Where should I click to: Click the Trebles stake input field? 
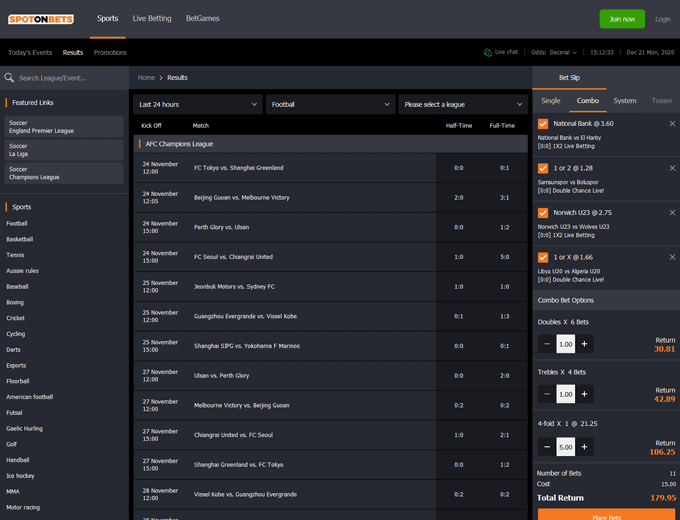566,394
